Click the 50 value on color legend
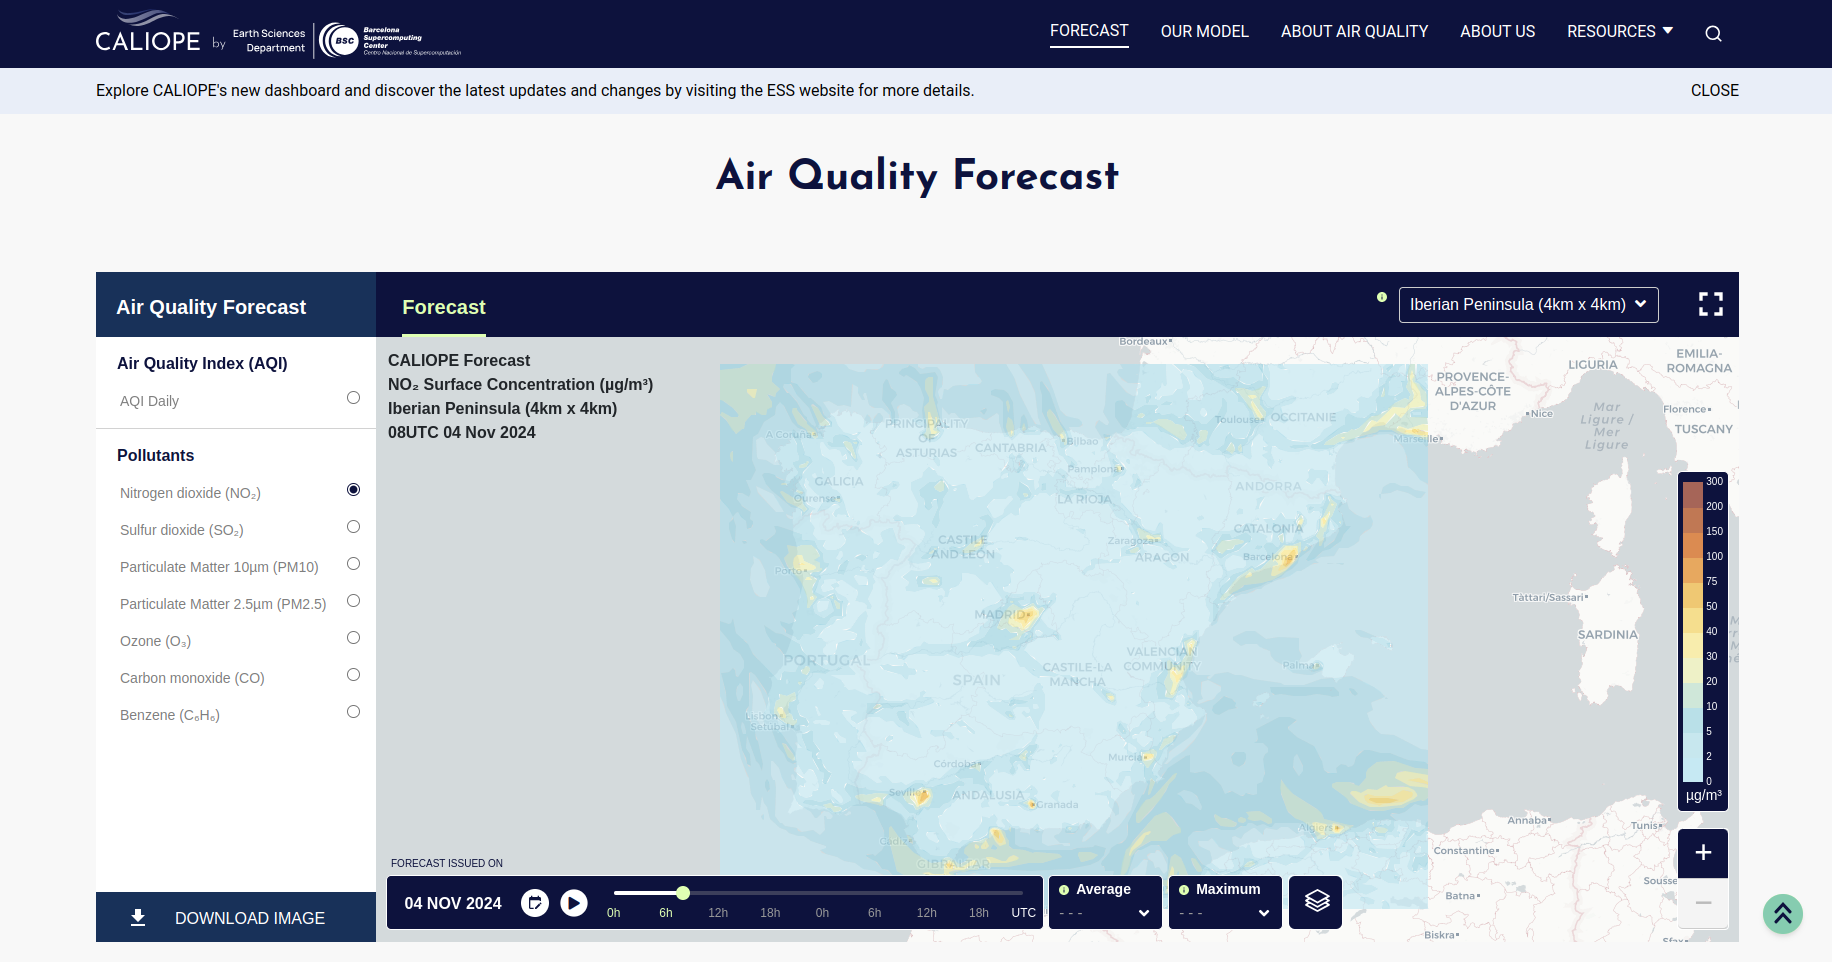Image resolution: width=1832 pixels, height=962 pixels. 1711,606
